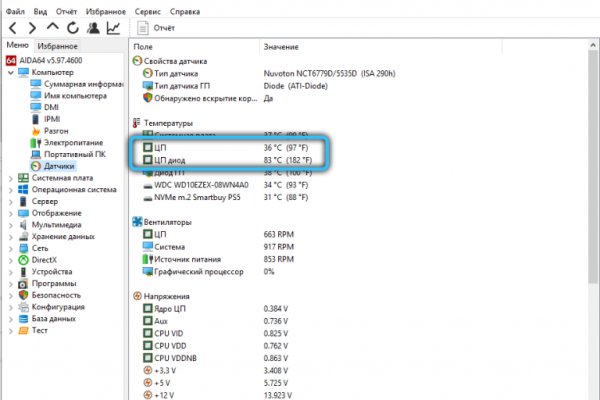The image size is (600, 400).
Task: Click the Back navigation arrow
Action: tap(14, 27)
